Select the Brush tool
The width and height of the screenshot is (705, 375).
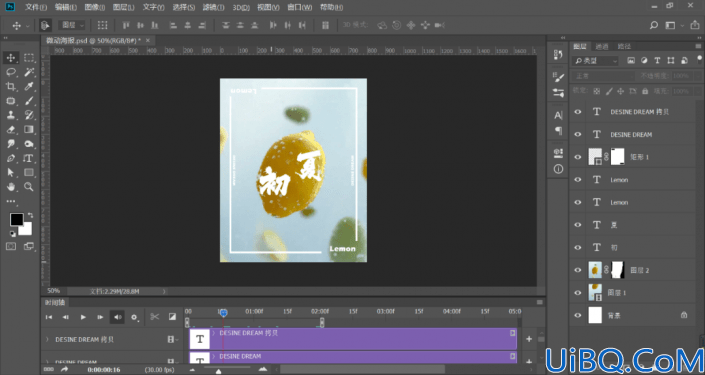click(x=29, y=101)
